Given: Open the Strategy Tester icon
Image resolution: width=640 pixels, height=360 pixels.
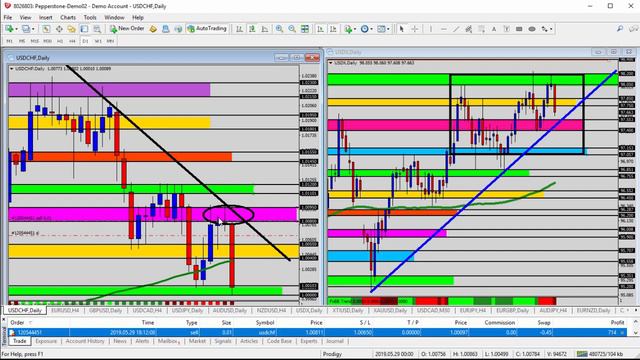Looking at the screenshot, I should 97,29.
